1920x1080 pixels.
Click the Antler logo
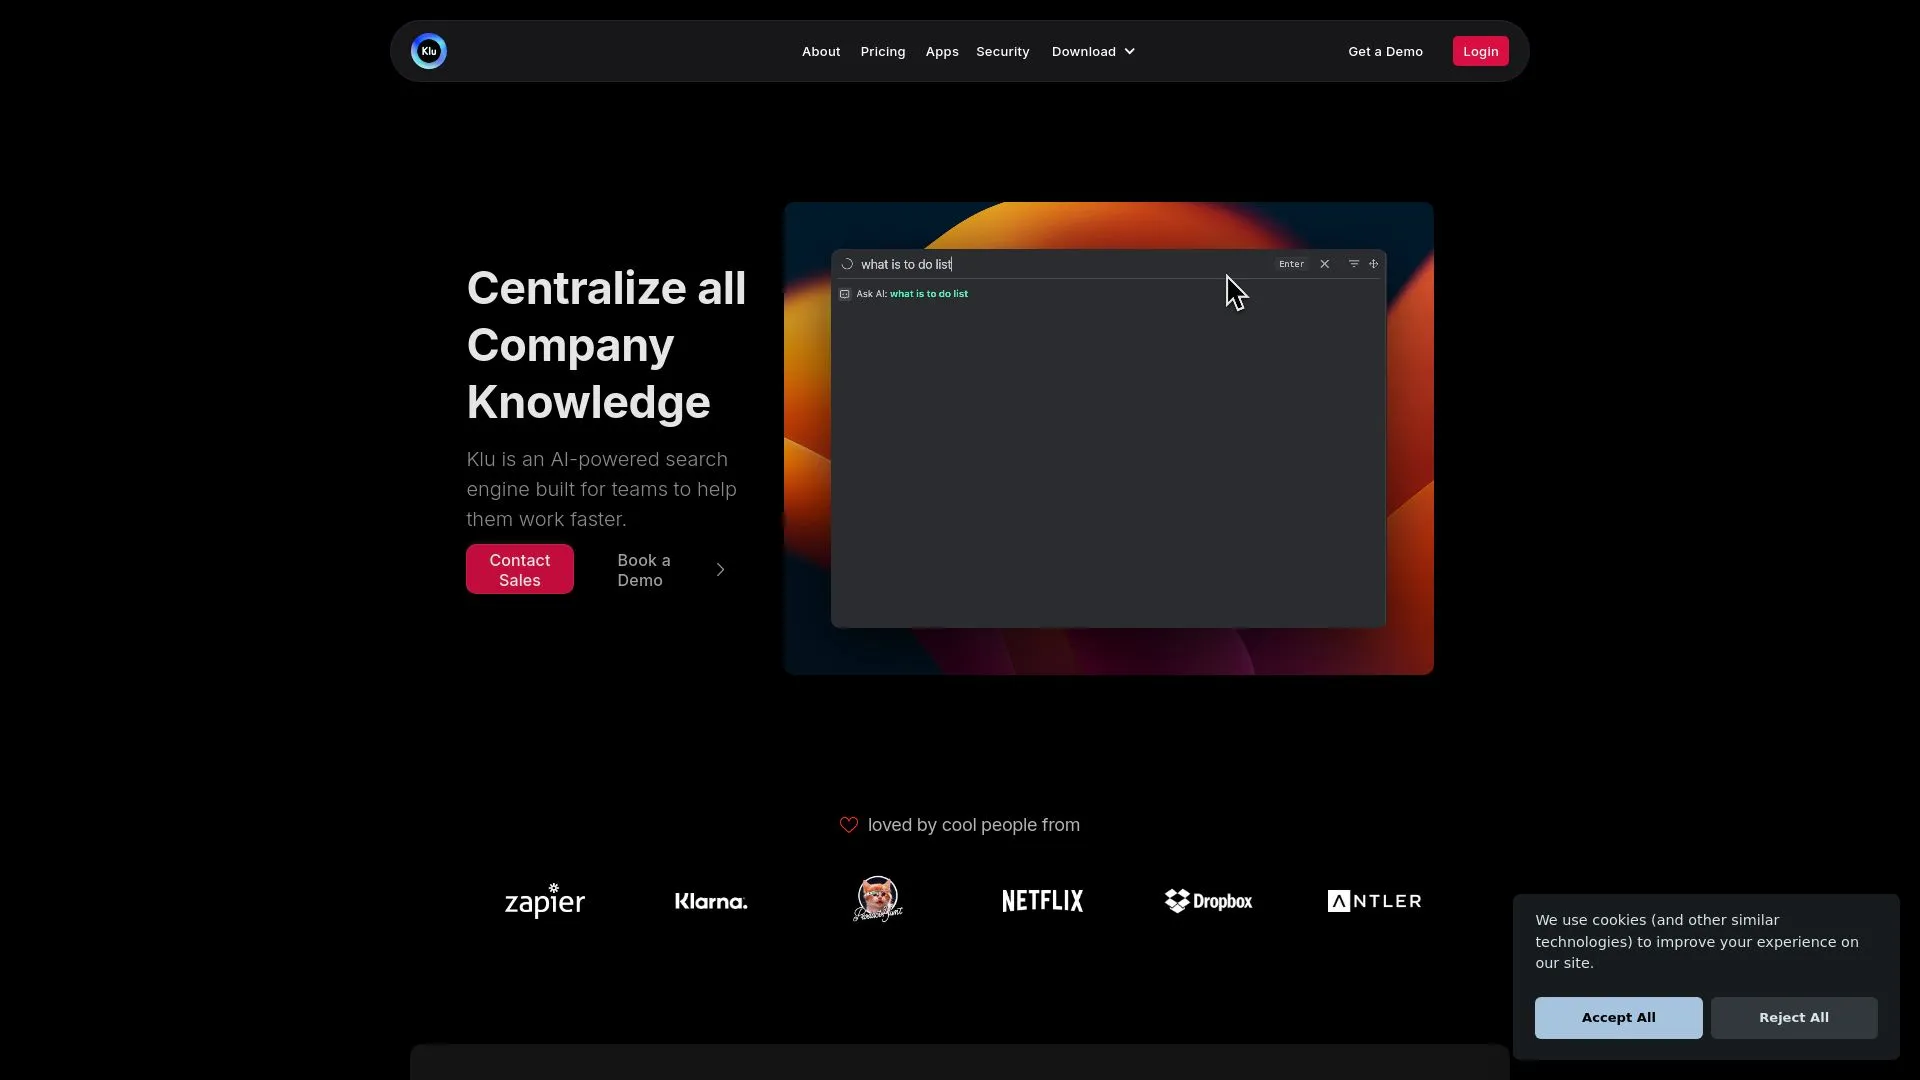point(1374,901)
